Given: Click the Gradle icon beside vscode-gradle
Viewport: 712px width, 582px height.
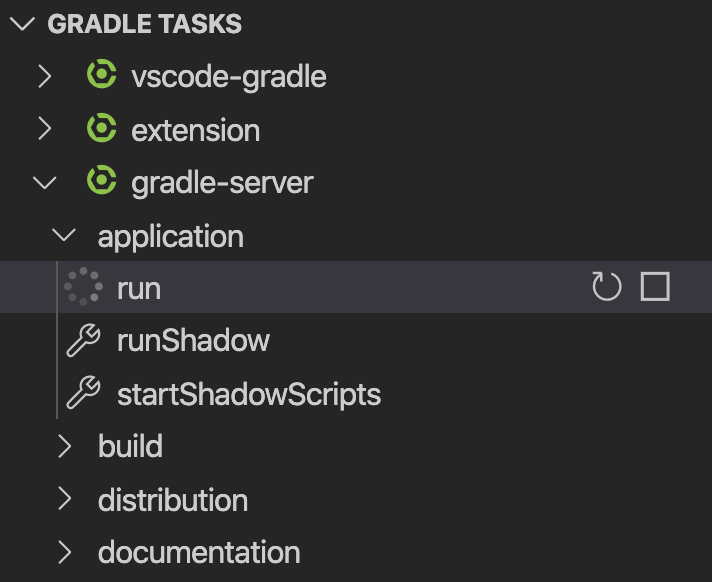Looking at the screenshot, I should (101, 74).
